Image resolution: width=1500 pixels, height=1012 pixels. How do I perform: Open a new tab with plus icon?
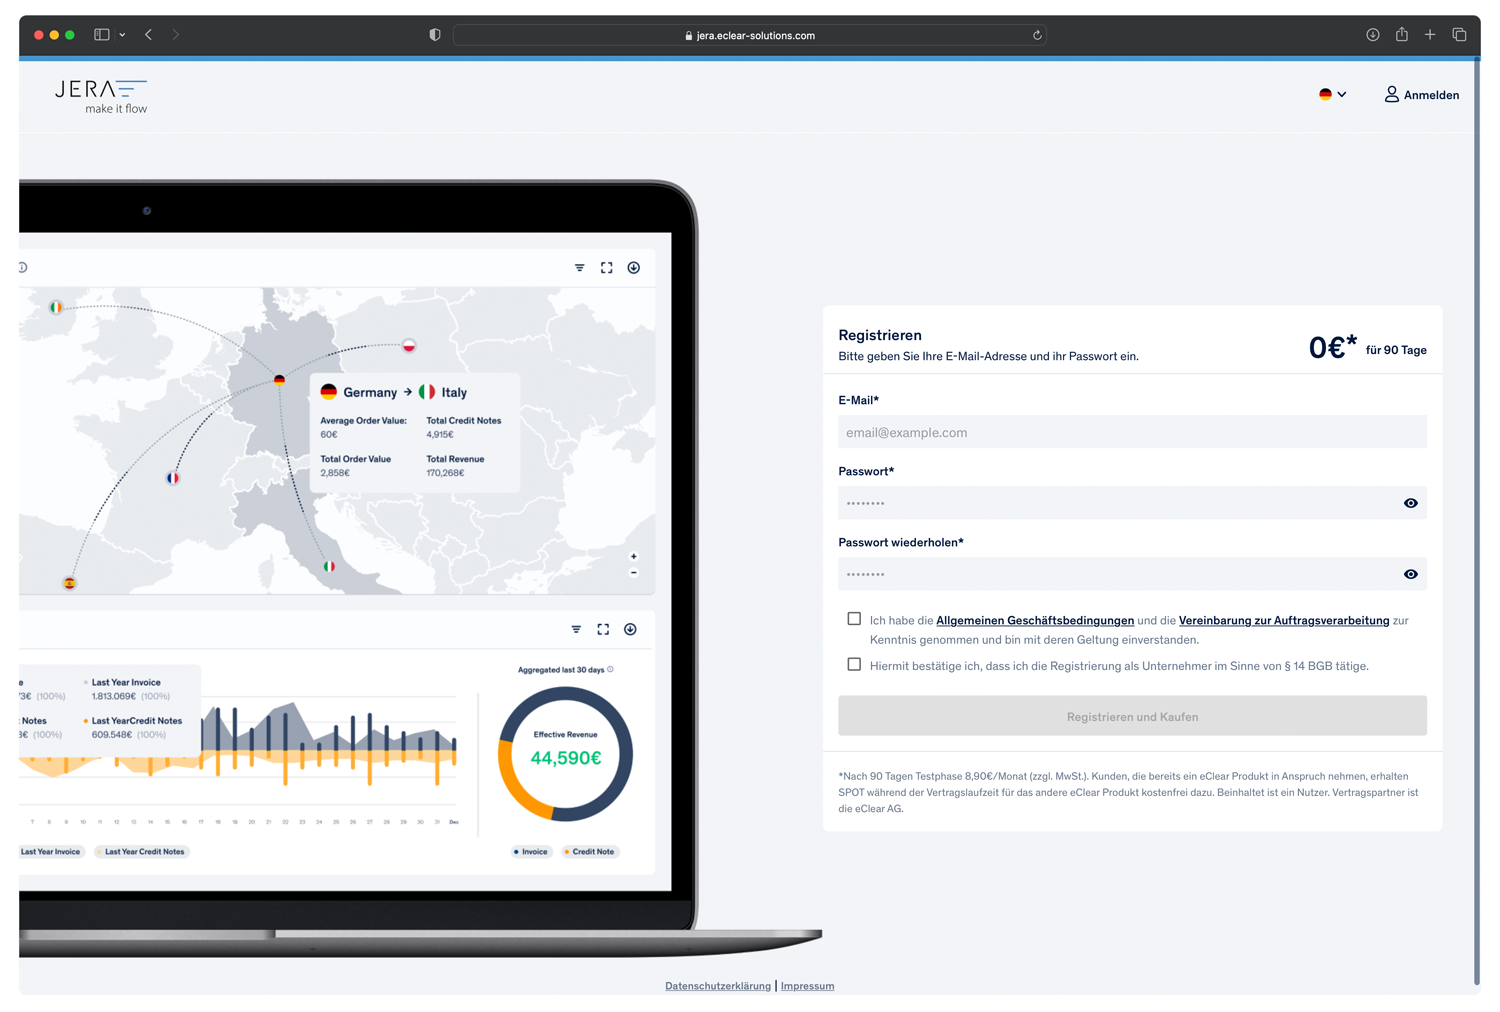1430,35
